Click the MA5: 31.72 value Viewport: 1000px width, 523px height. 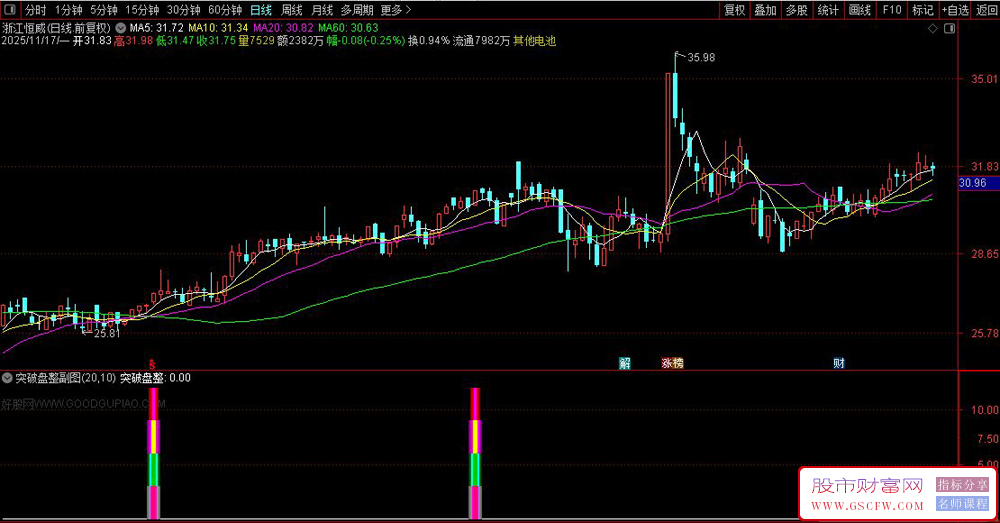156,28
